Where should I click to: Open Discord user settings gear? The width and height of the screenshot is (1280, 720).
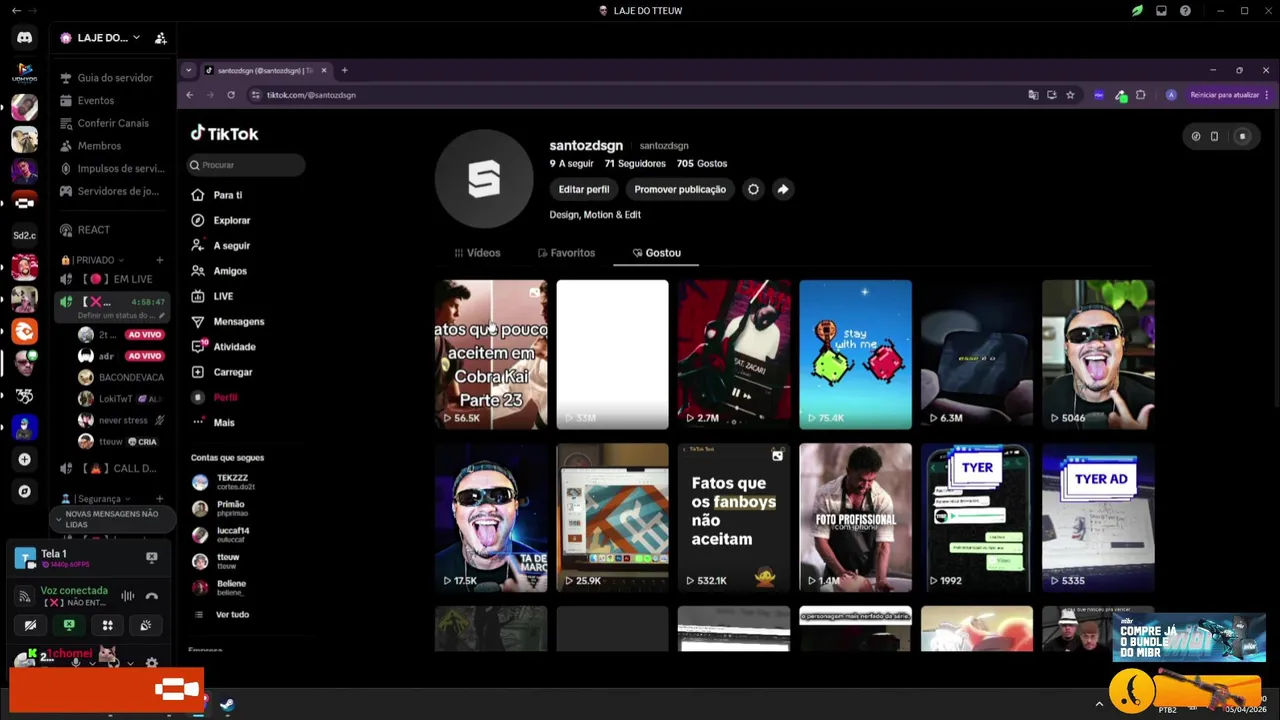[x=152, y=662]
